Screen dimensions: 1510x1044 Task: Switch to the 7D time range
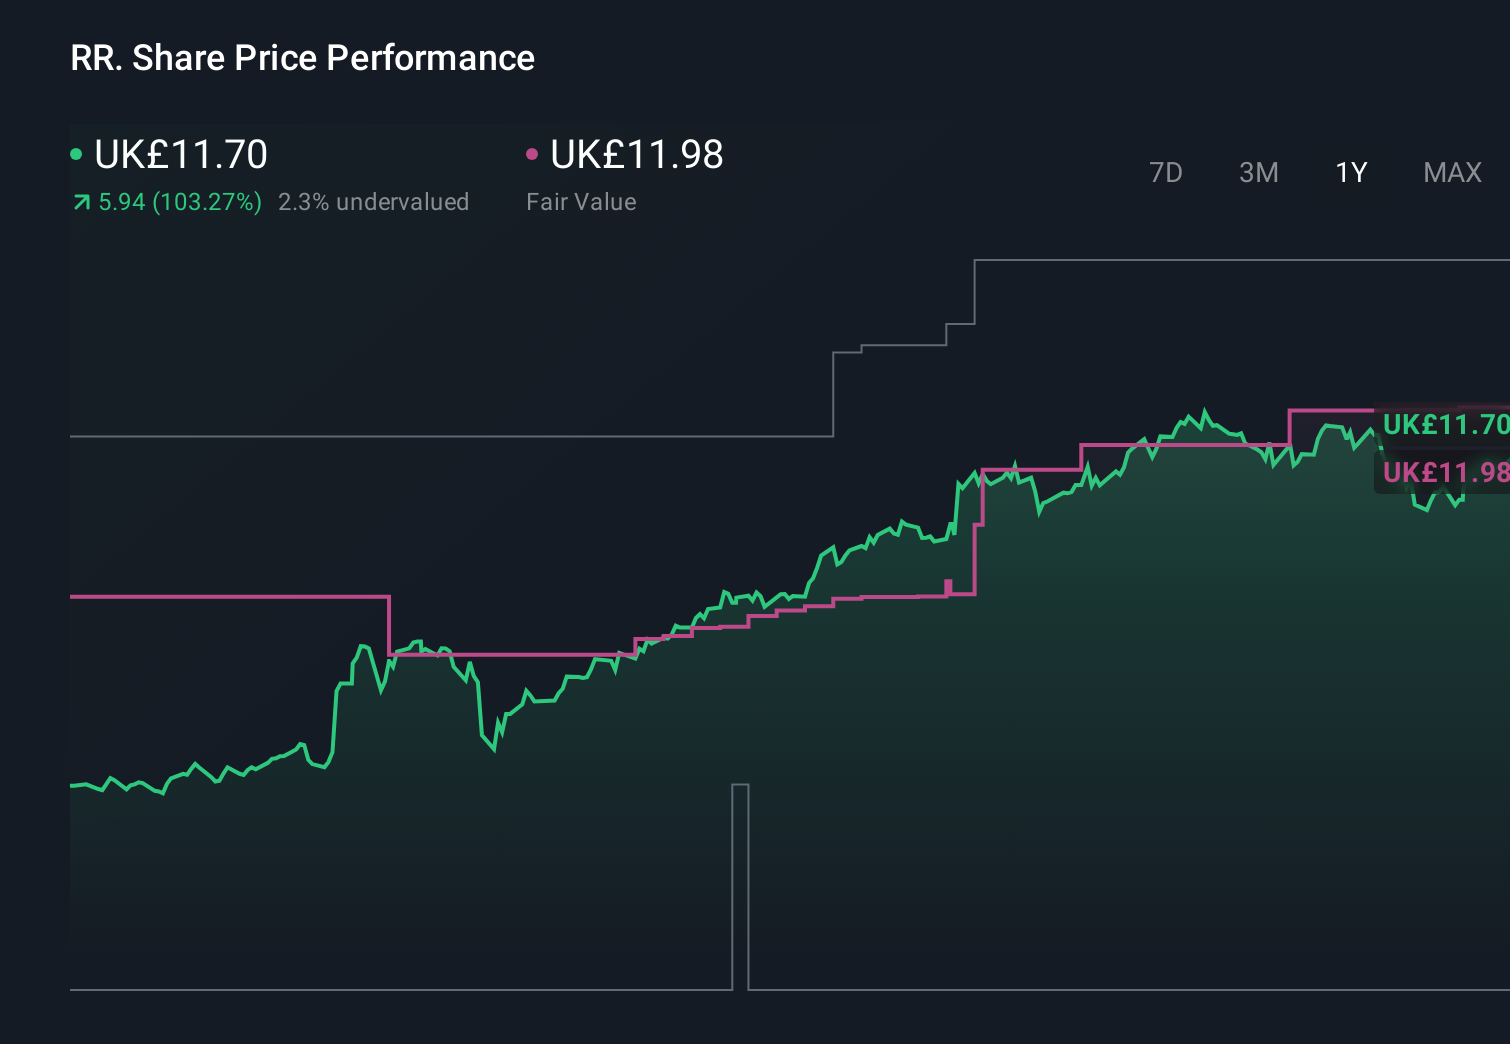pyautogui.click(x=1166, y=172)
